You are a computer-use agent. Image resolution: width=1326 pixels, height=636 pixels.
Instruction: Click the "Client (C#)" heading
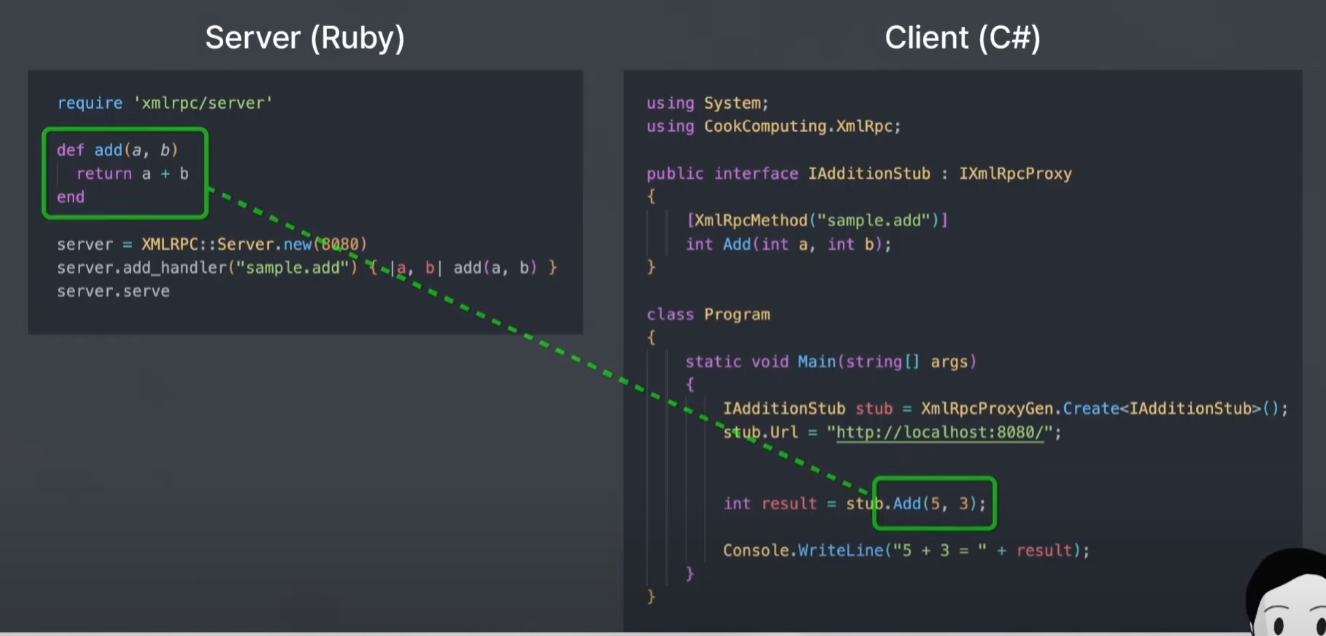coord(963,38)
